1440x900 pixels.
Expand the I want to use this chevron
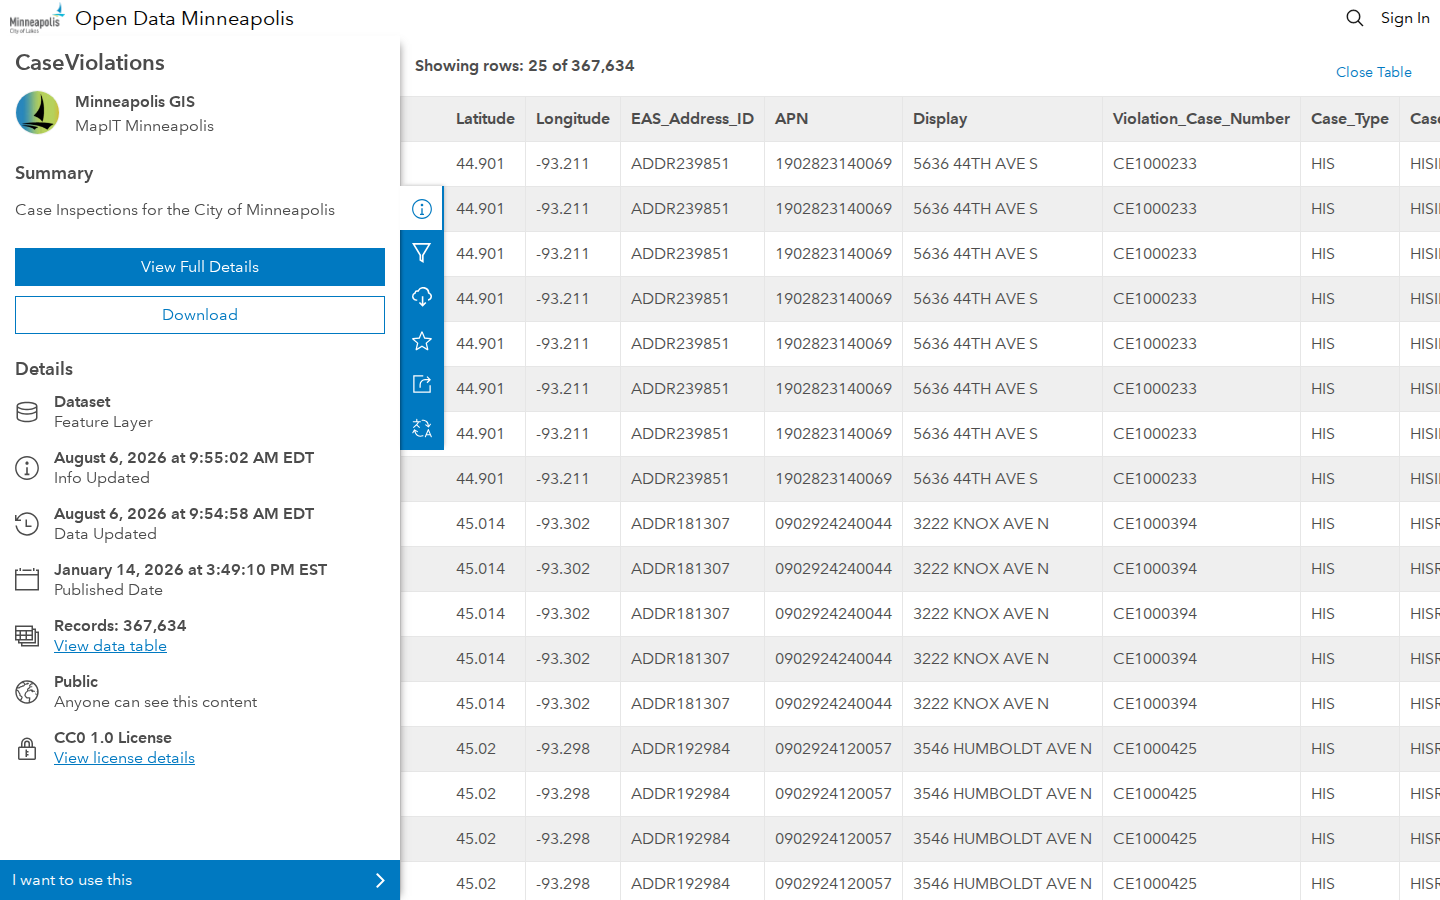(380, 880)
